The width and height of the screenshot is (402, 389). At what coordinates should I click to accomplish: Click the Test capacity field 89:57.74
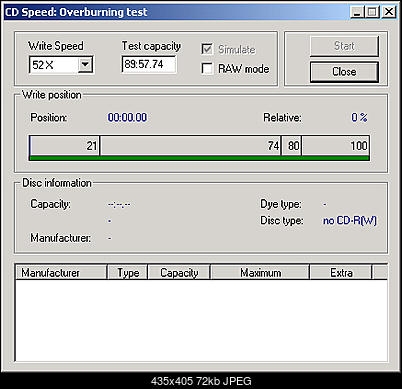149,64
